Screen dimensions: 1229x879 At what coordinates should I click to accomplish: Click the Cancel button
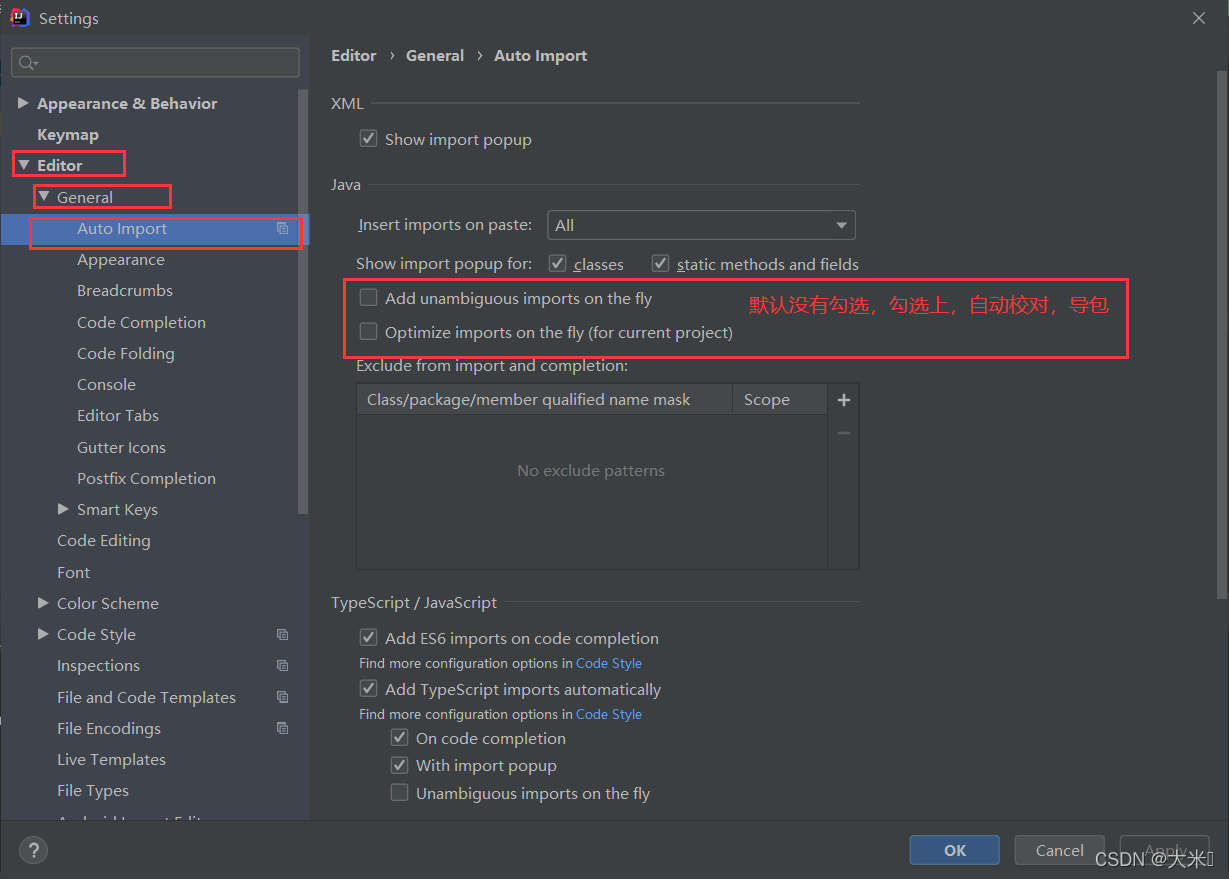tap(1060, 850)
